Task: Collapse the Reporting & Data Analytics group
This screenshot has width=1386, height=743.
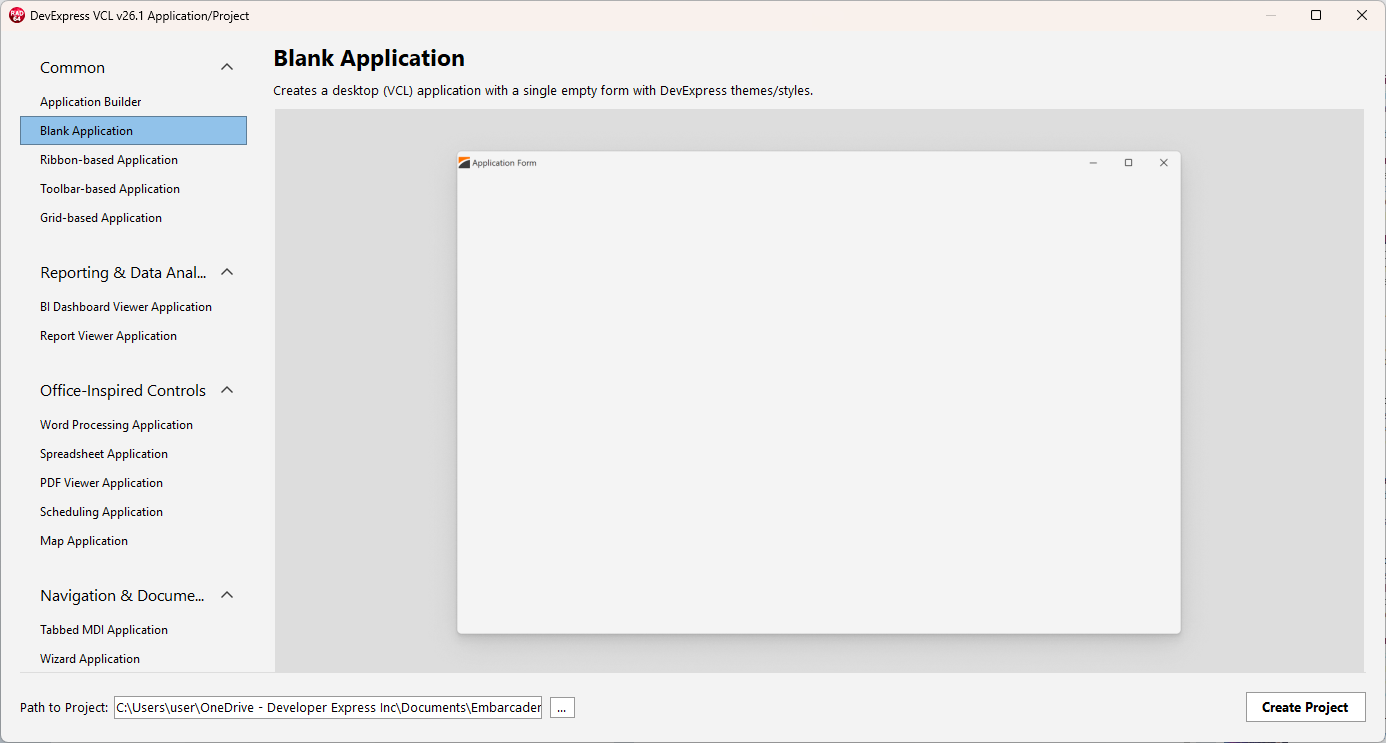Action: [x=227, y=272]
